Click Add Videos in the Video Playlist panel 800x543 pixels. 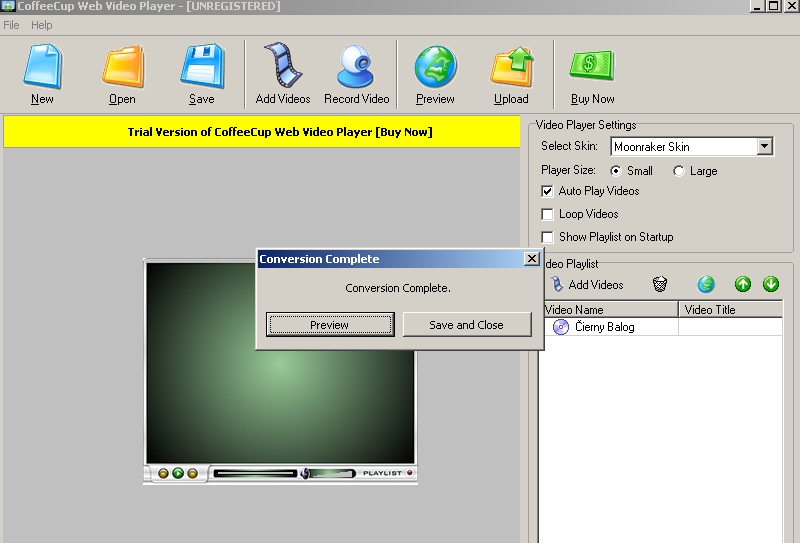tap(587, 285)
